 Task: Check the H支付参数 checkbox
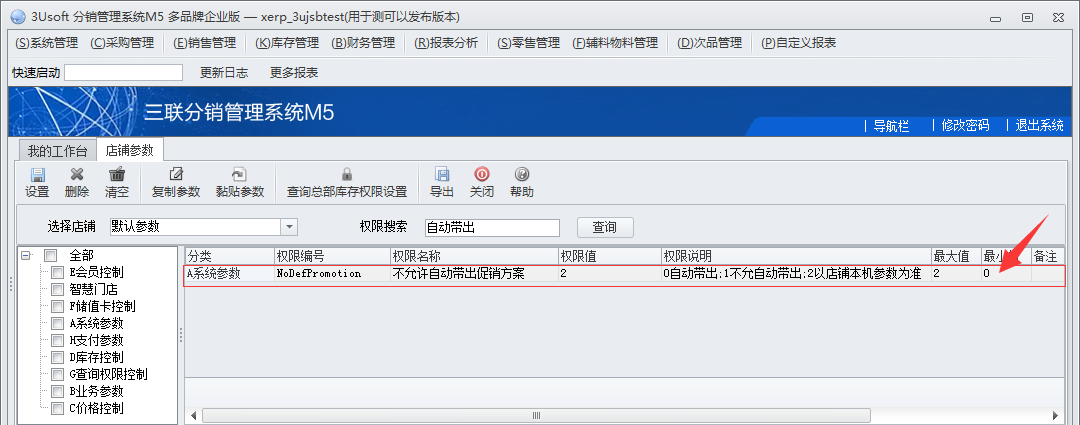pyautogui.click(x=58, y=340)
